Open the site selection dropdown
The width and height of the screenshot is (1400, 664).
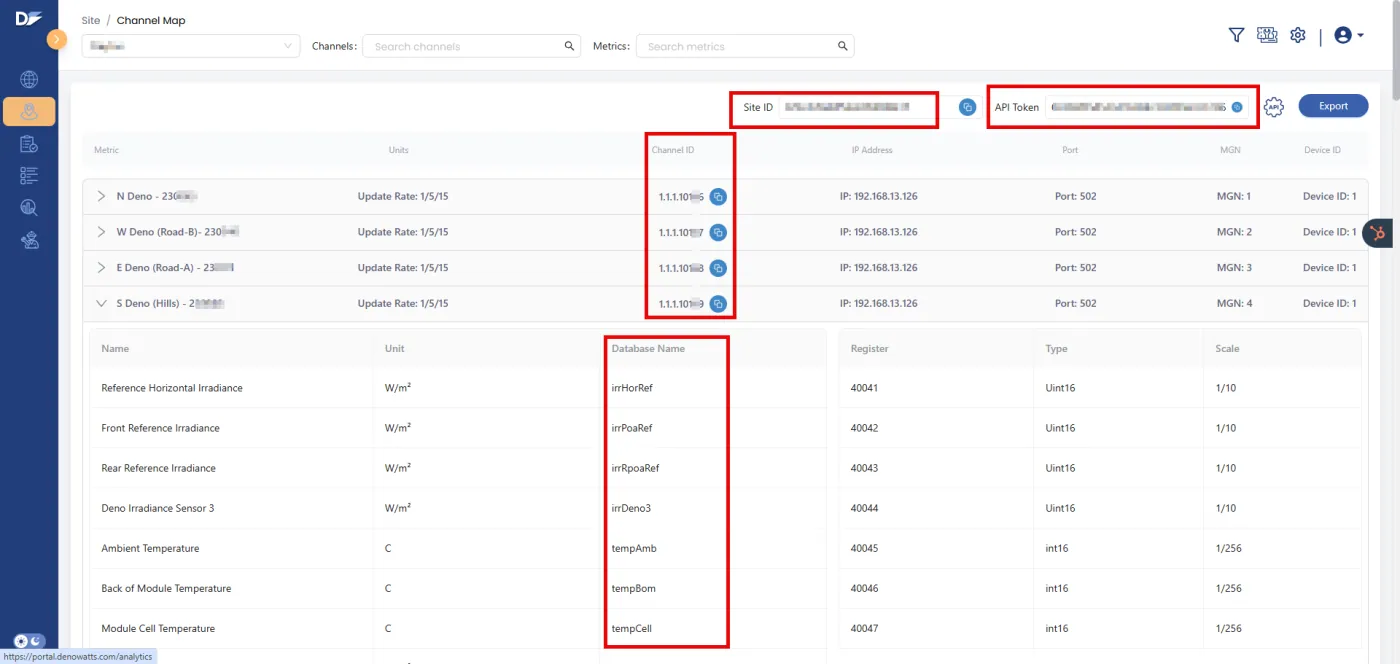(x=191, y=46)
